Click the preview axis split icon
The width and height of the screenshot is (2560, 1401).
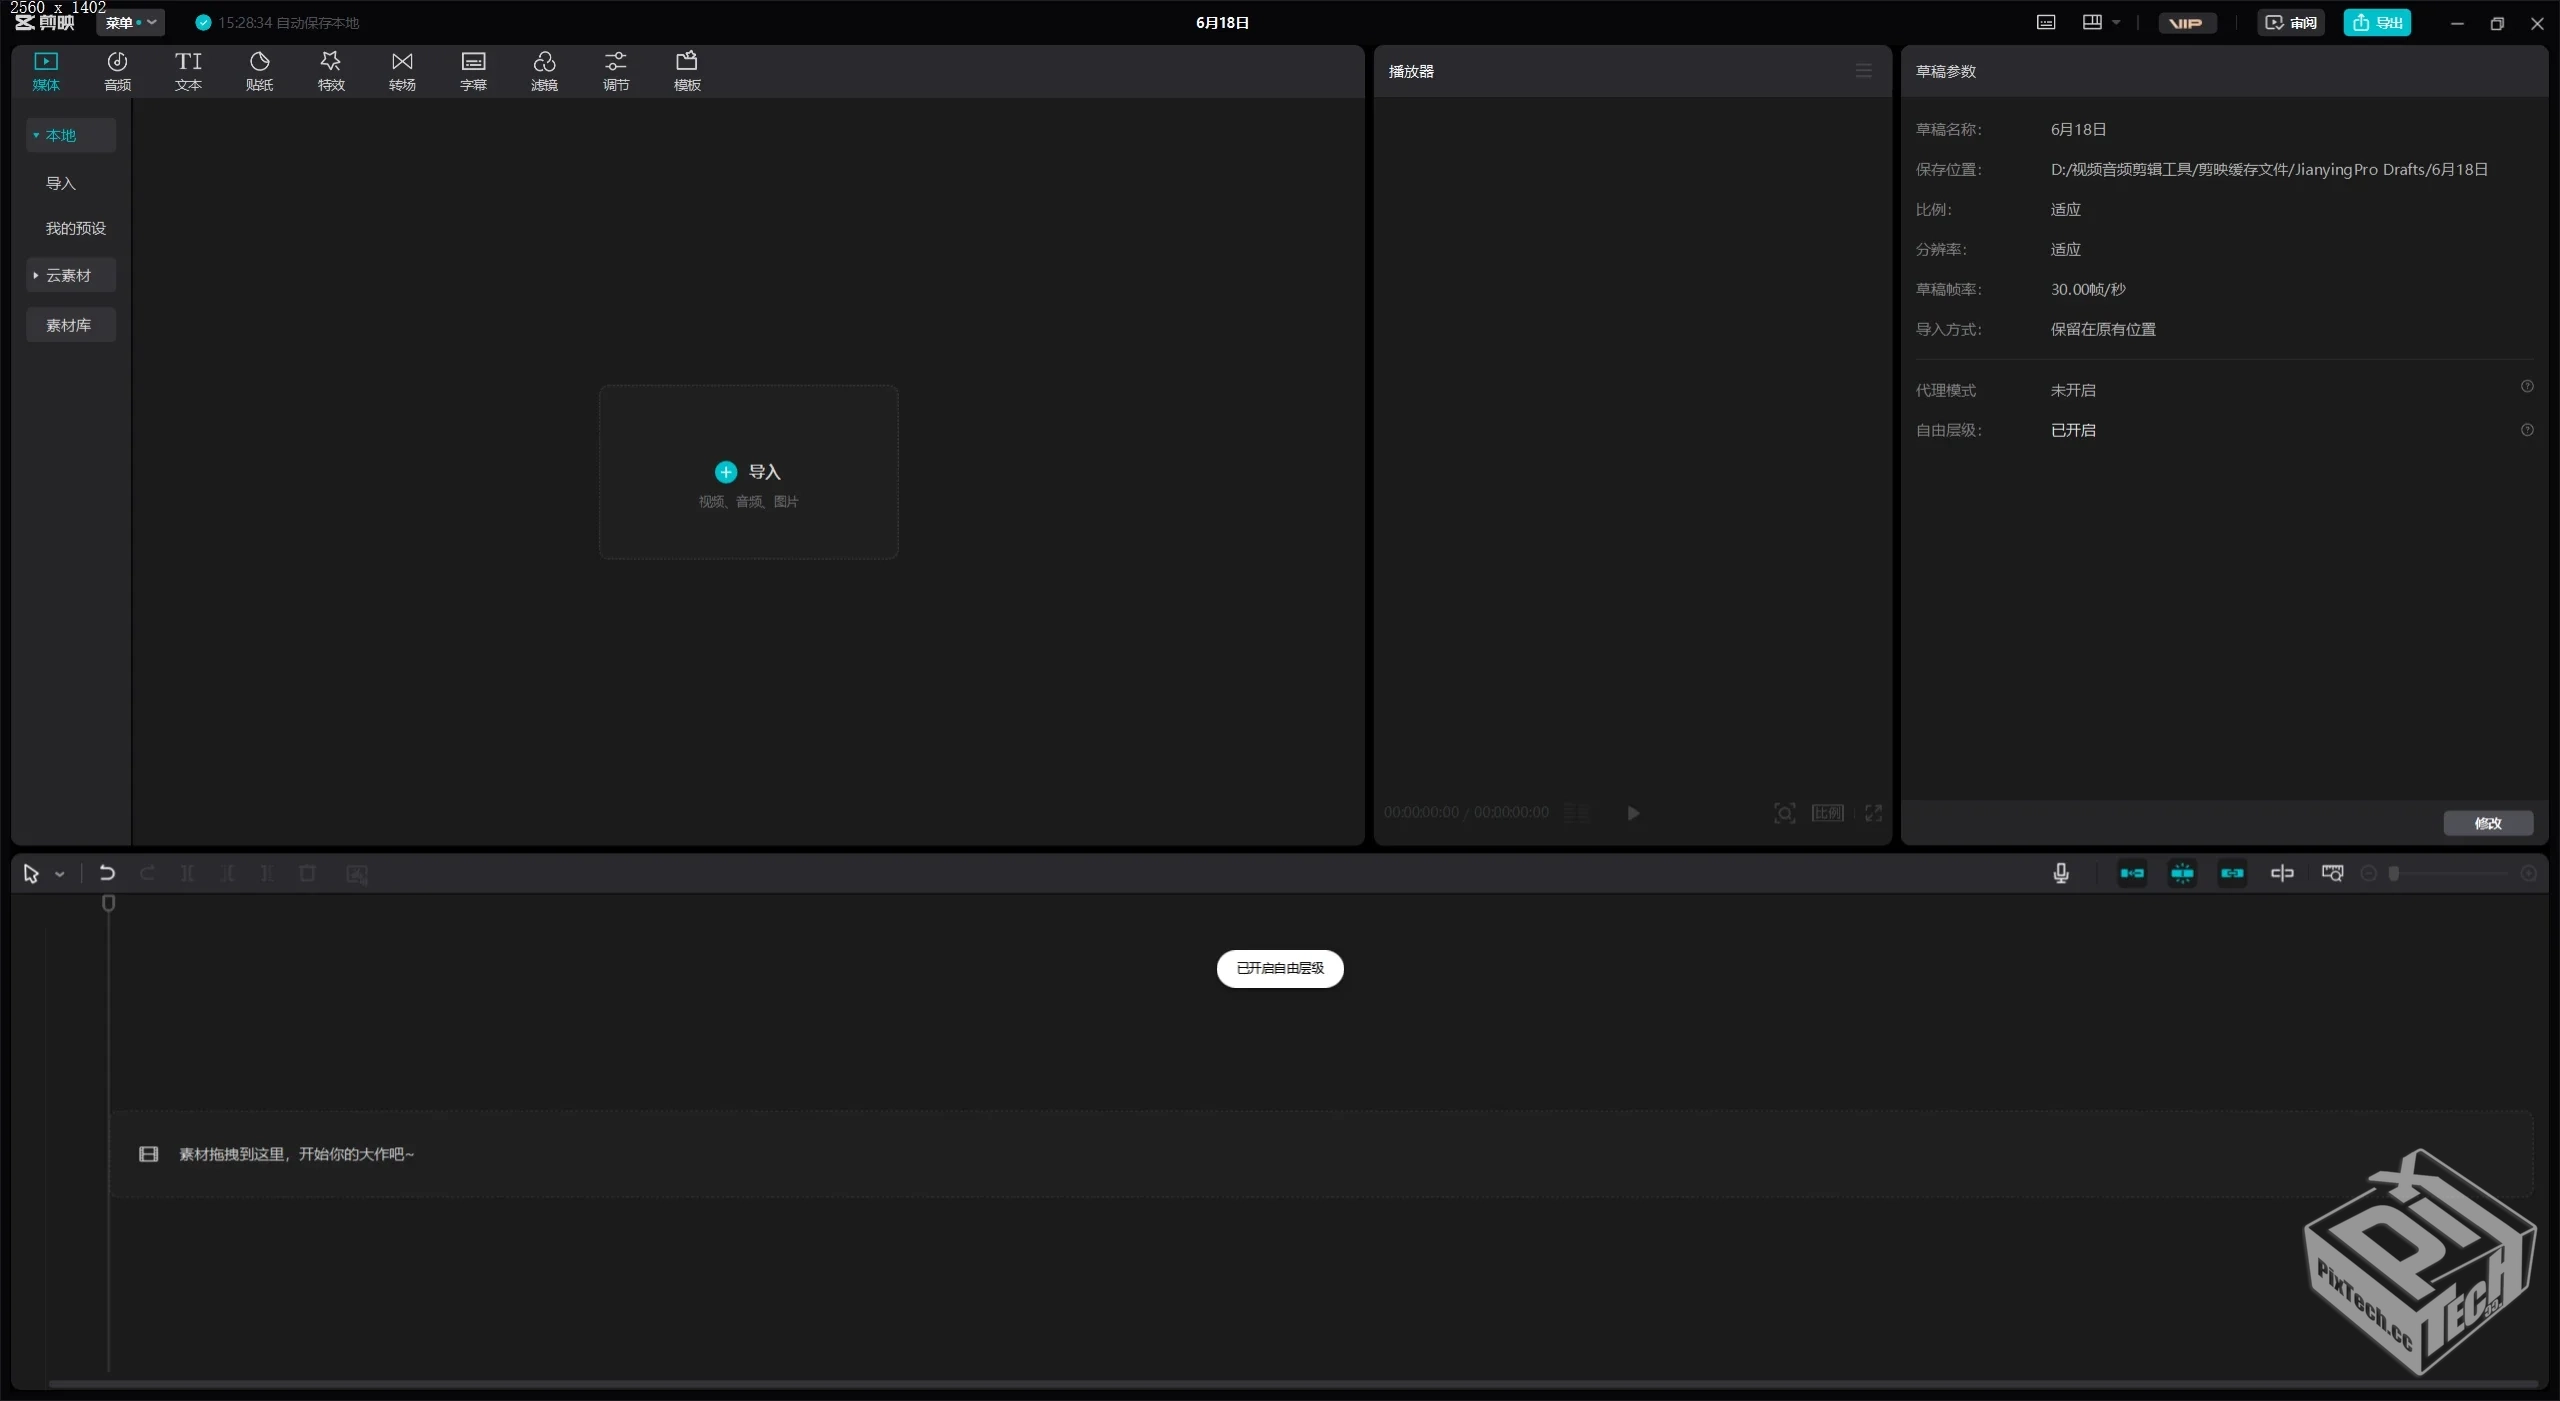pyautogui.click(x=2282, y=873)
